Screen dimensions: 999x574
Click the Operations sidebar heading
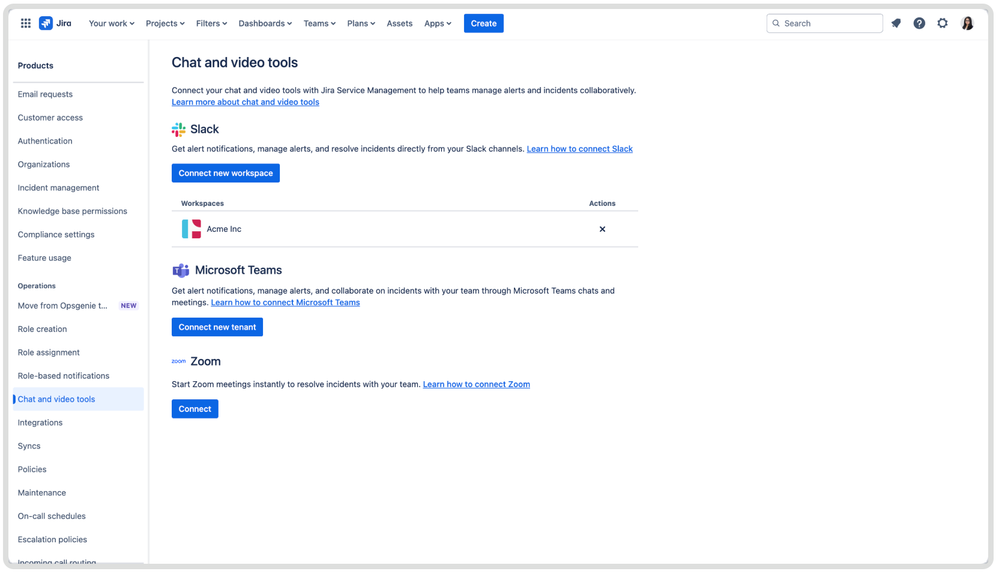coord(36,286)
